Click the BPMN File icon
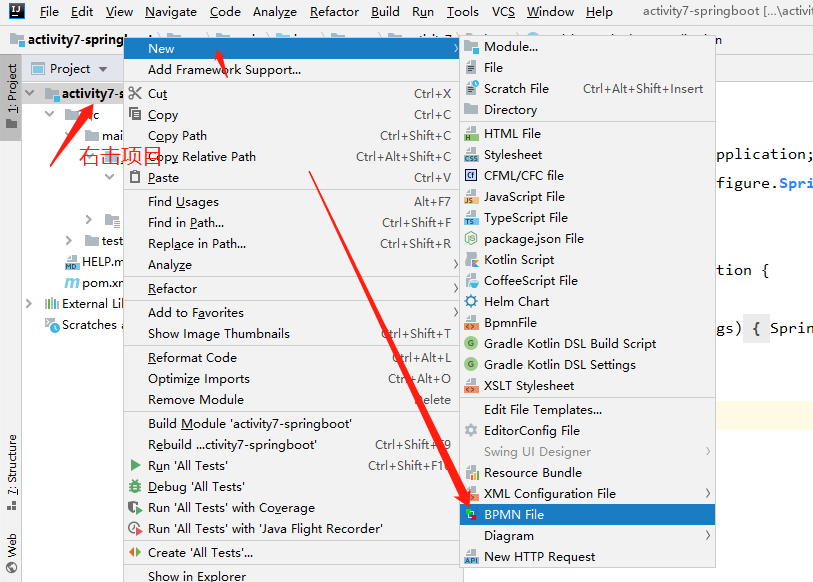The image size is (813, 582). [471, 515]
